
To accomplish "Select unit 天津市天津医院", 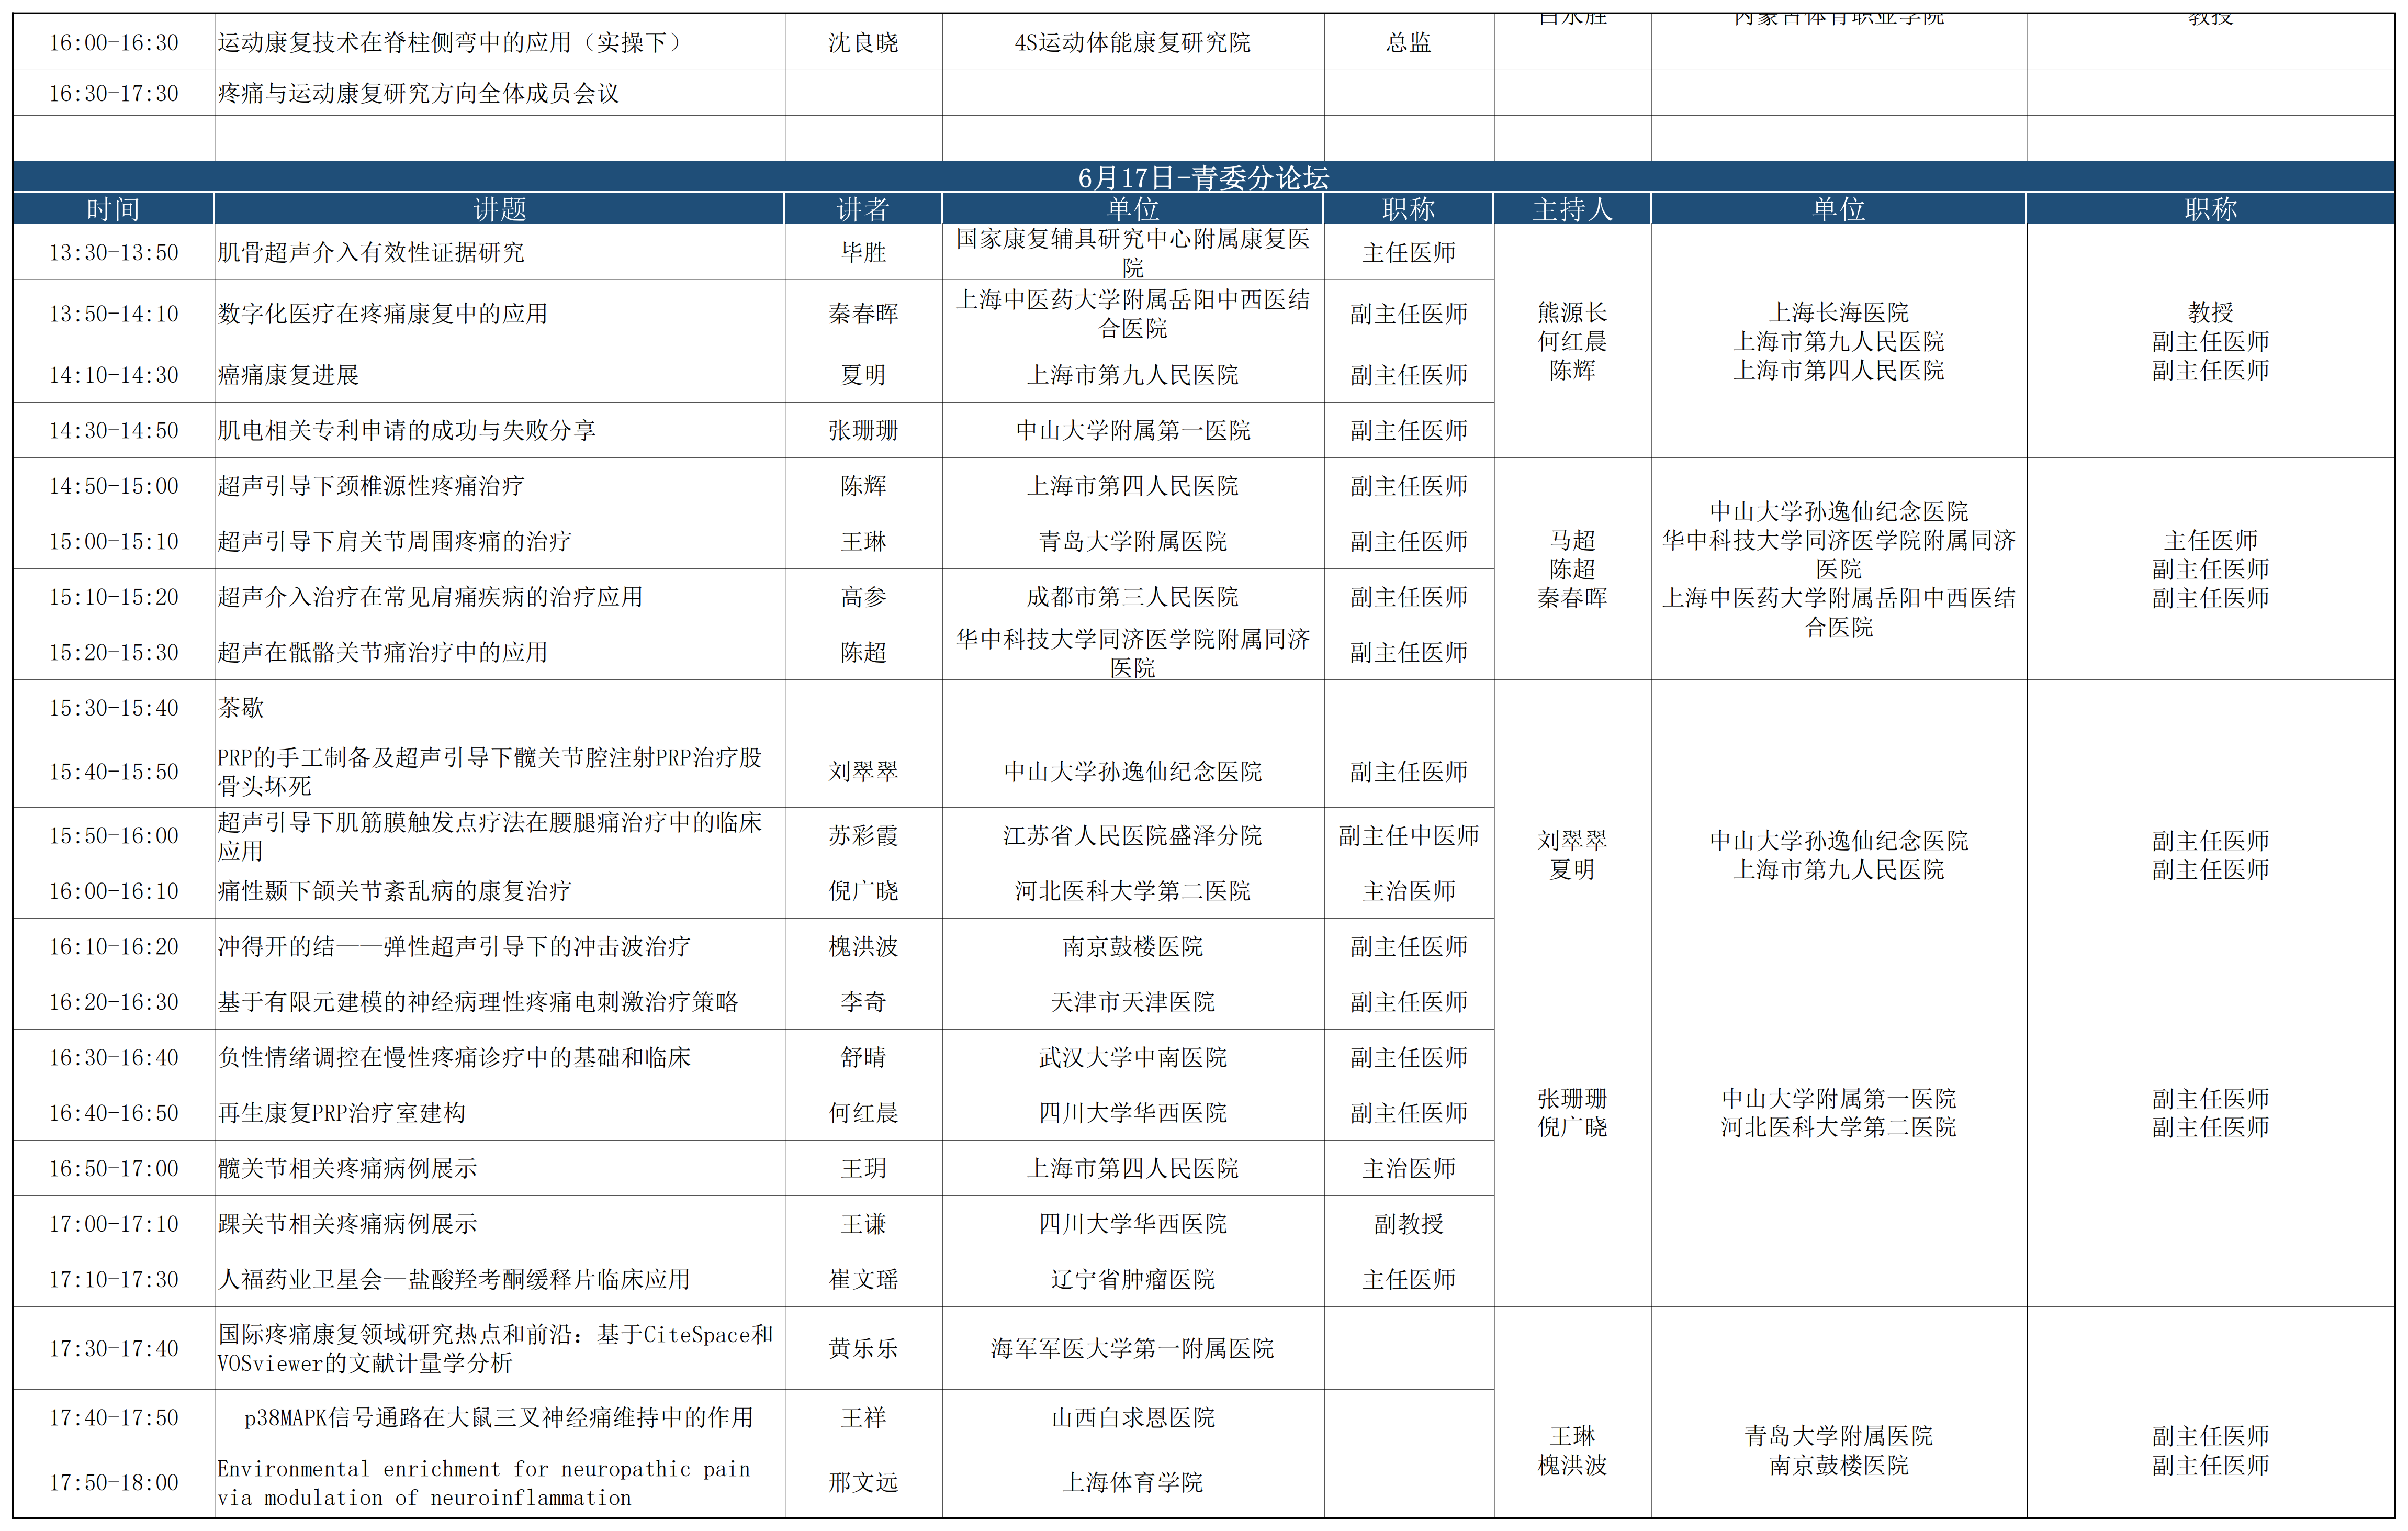I will tap(1133, 1002).
